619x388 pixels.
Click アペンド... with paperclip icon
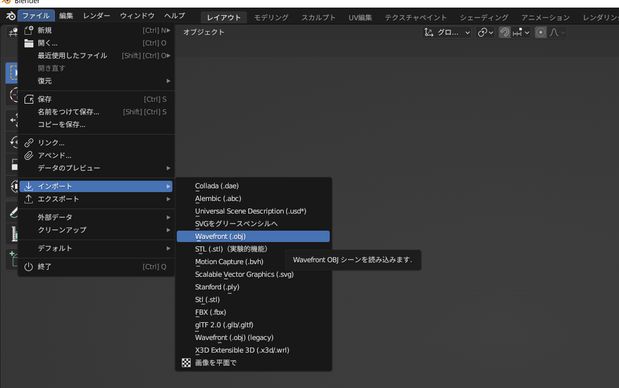(96, 155)
